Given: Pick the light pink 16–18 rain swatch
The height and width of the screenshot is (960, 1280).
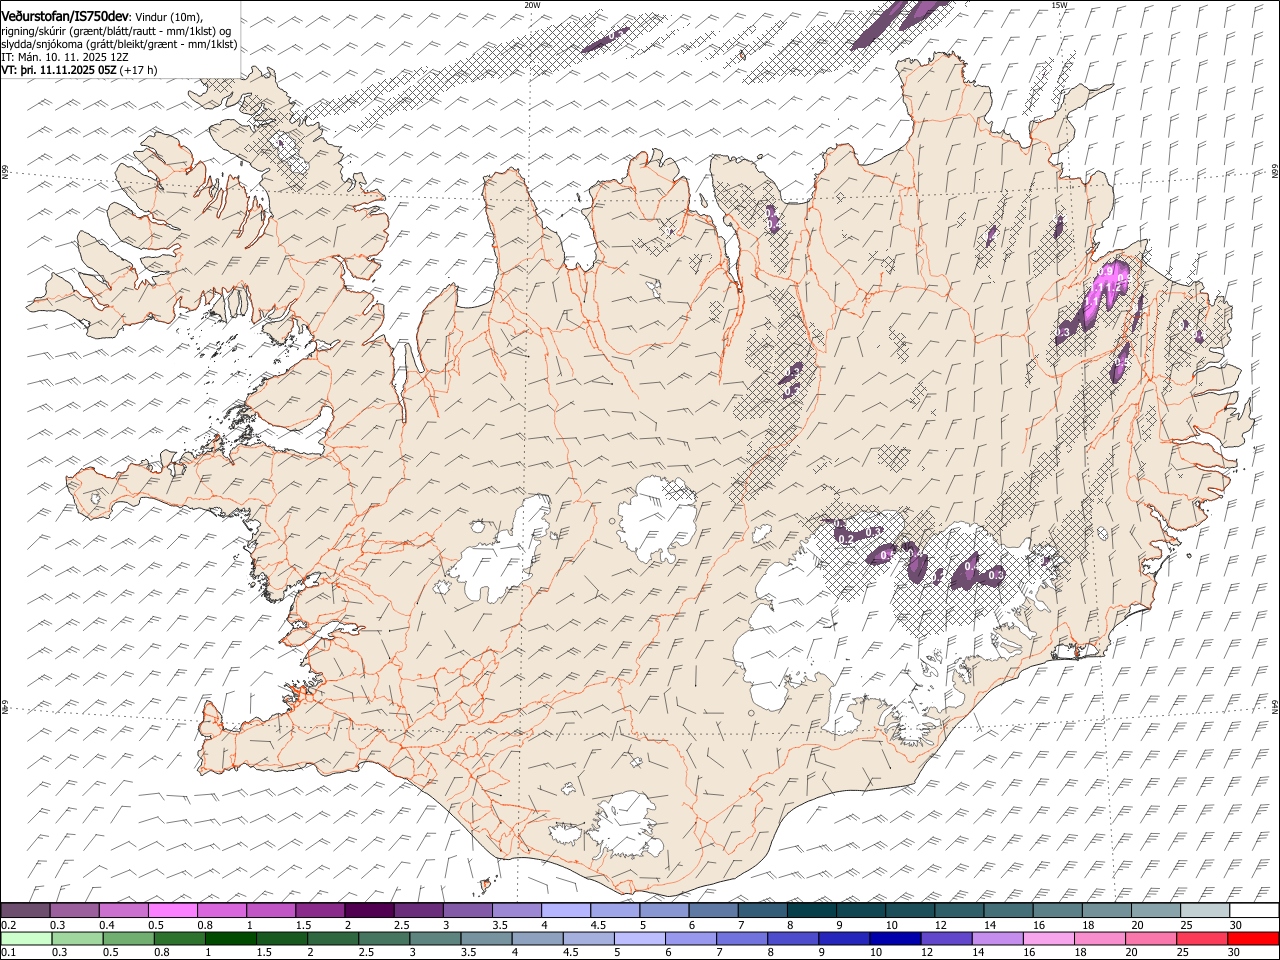Looking at the screenshot, I should pyautogui.click(x=1048, y=938).
